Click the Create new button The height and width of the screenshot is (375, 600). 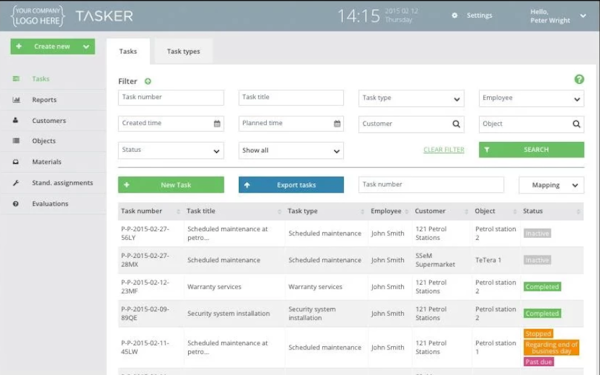[x=52, y=47]
